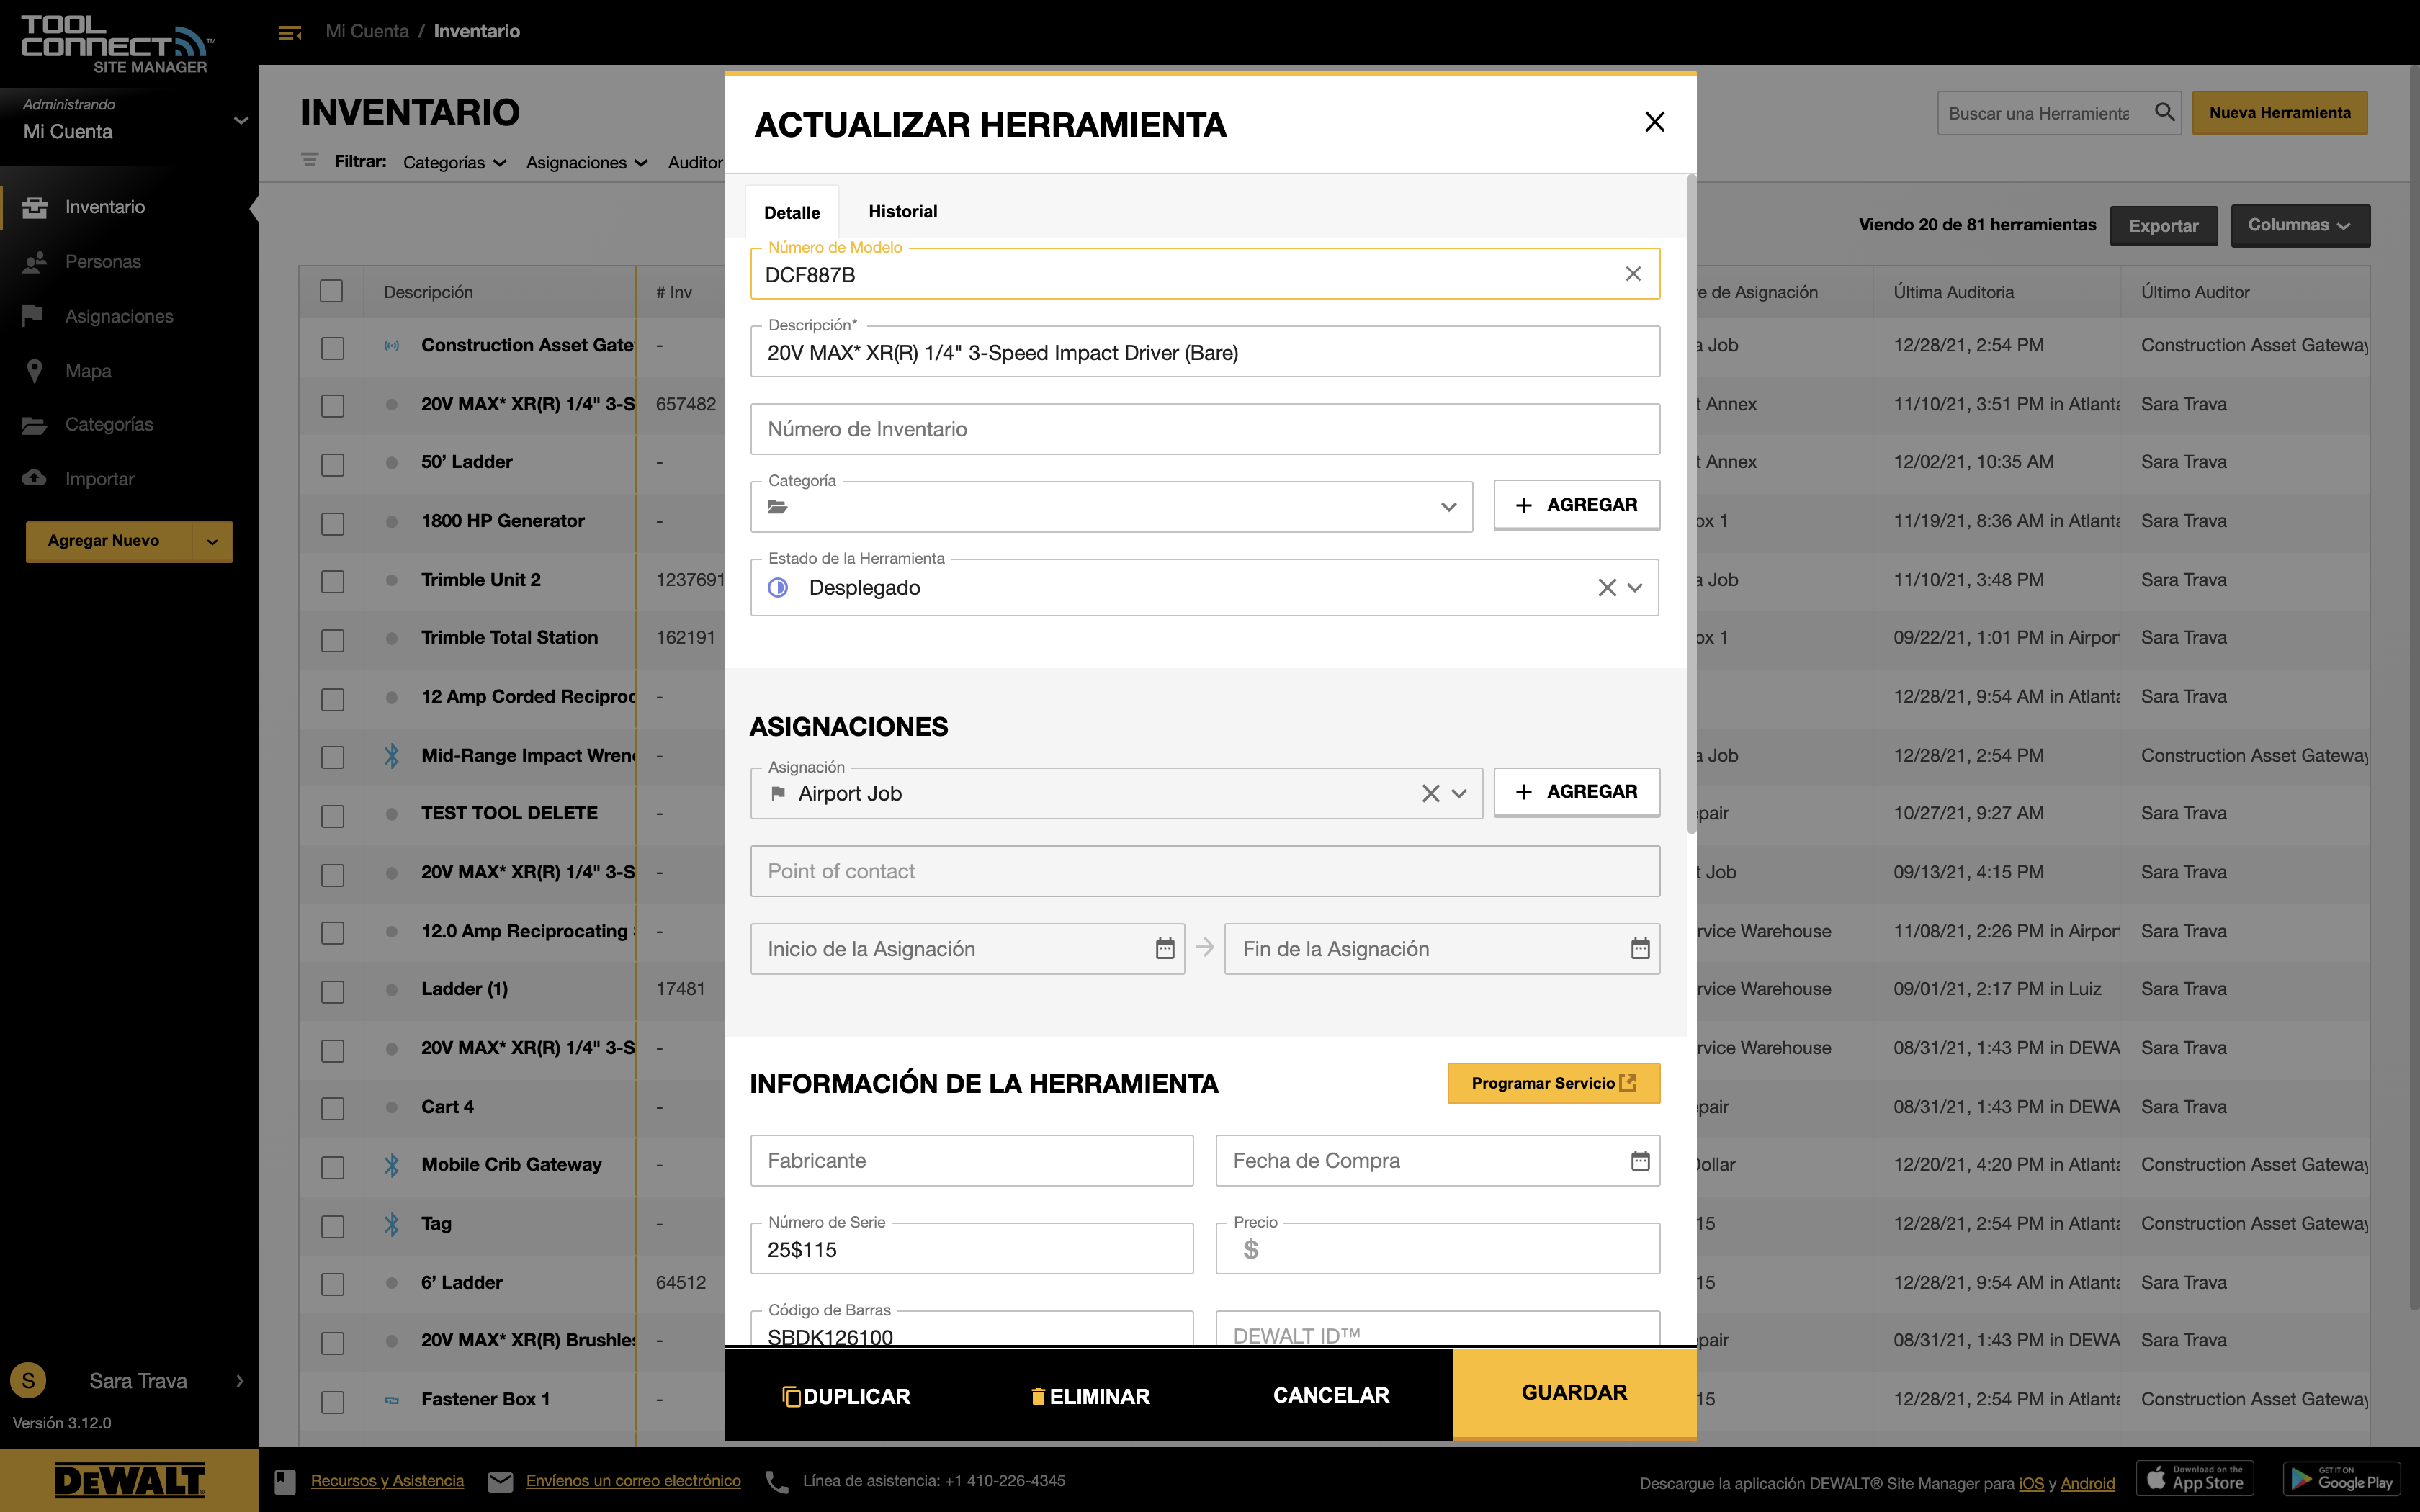2420x1512 pixels.
Task: Expand the Agregar Nuevo arrow
Action: [212, 541]
